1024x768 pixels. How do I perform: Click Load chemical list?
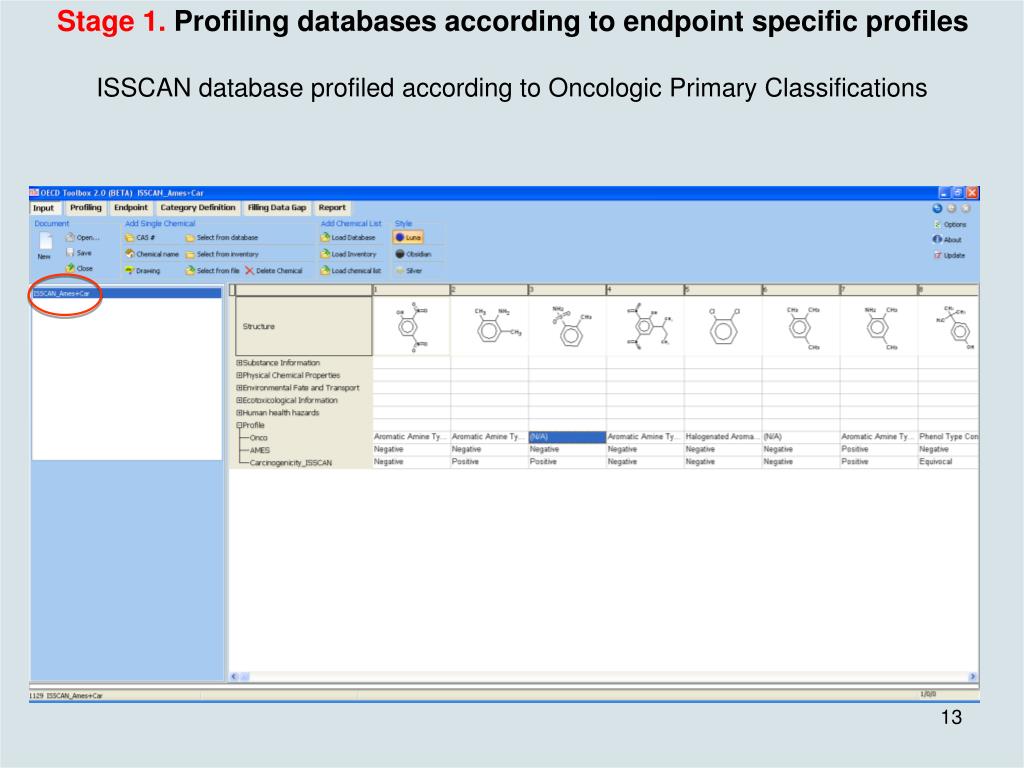click(x=351, y=270)
